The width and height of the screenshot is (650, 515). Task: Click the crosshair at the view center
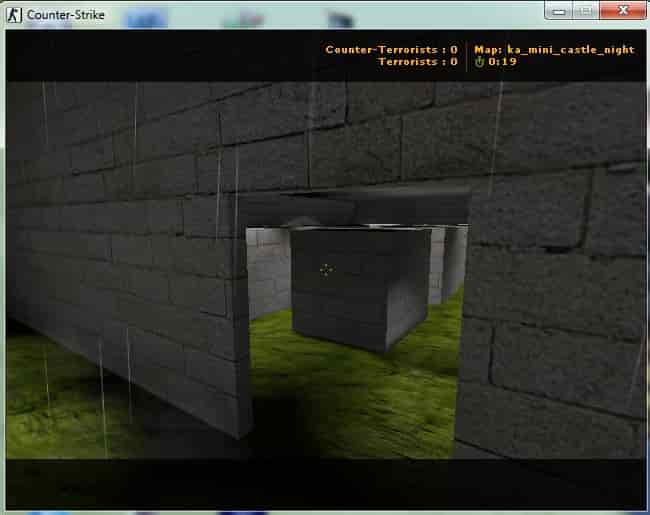click(326, 270)
